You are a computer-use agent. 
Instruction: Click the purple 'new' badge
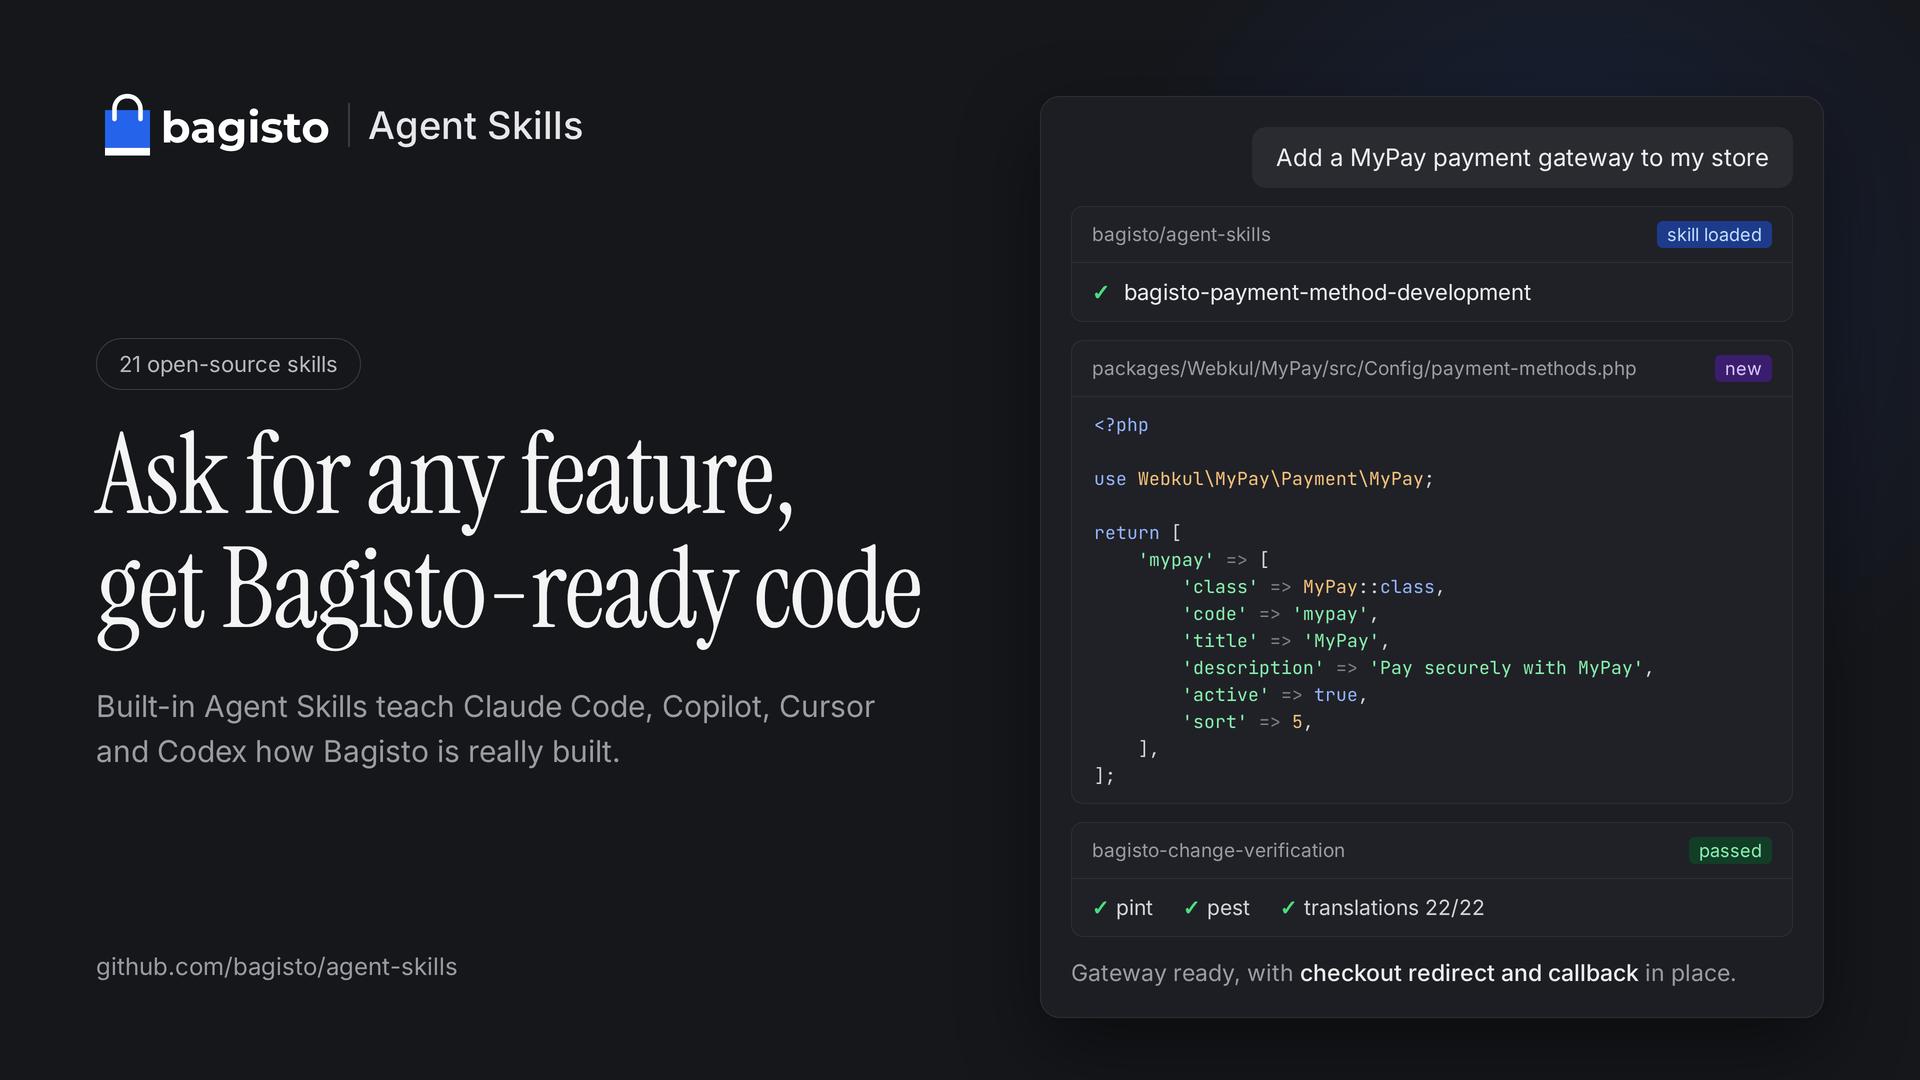1743,369
